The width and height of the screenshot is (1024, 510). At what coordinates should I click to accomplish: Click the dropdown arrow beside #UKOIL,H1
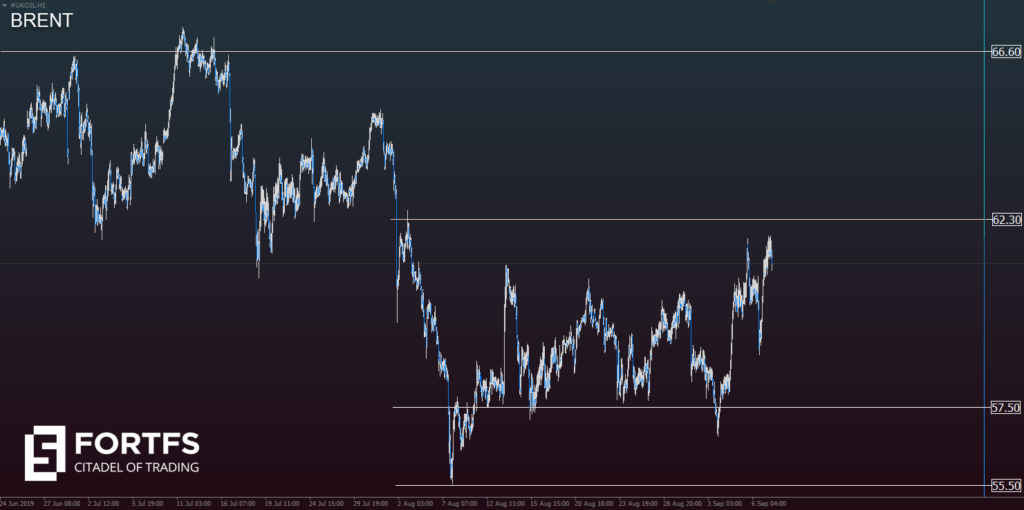click(x=4, y=5)
